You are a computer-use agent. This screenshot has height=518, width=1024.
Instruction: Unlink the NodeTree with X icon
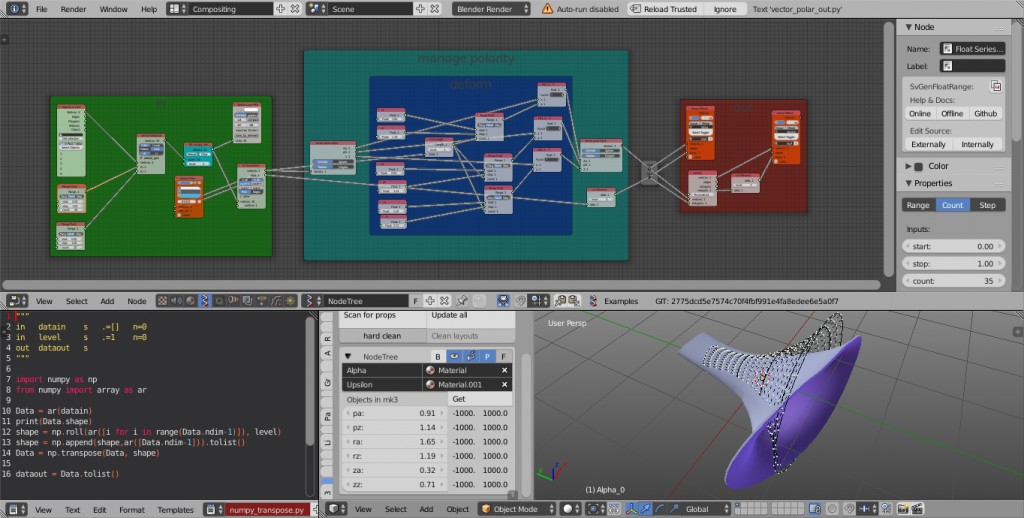[x=446, y=300]
